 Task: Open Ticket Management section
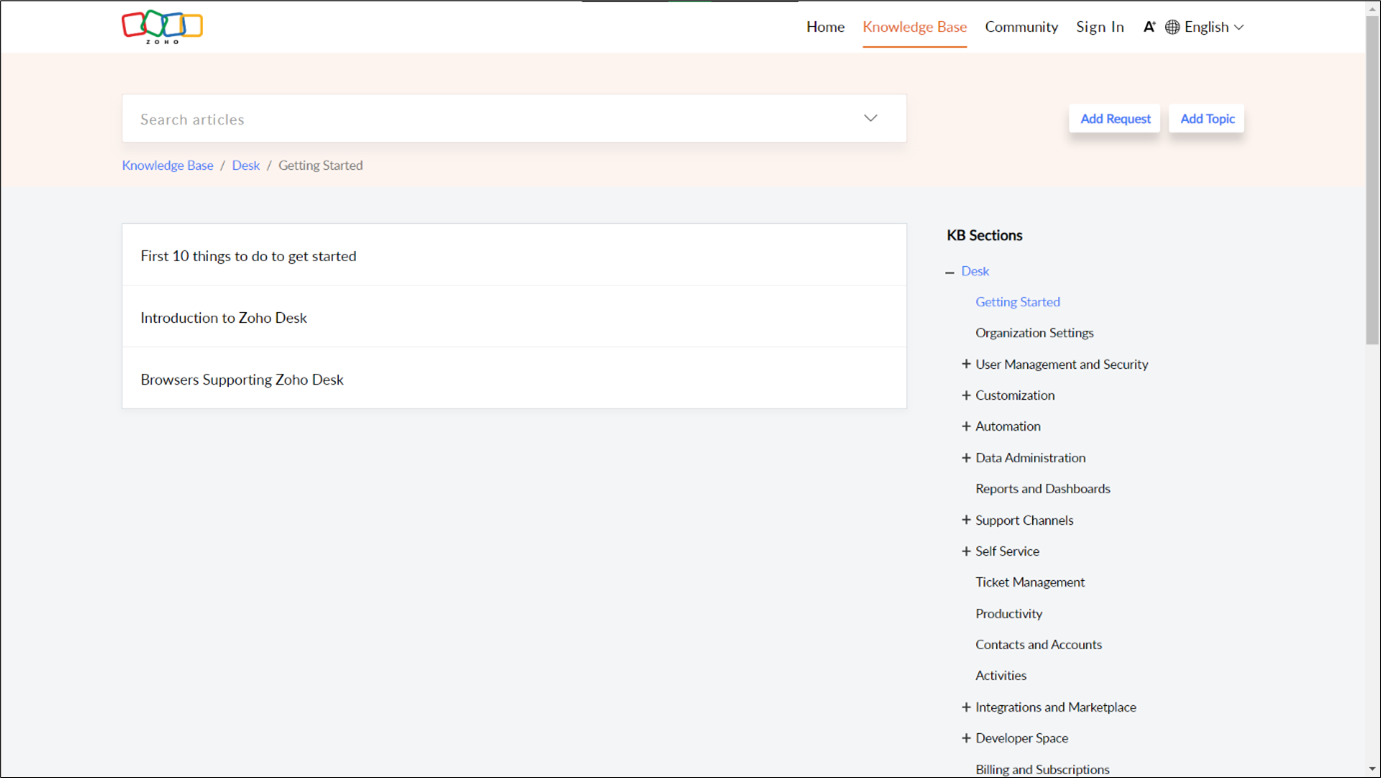(x=1030, y=582)
